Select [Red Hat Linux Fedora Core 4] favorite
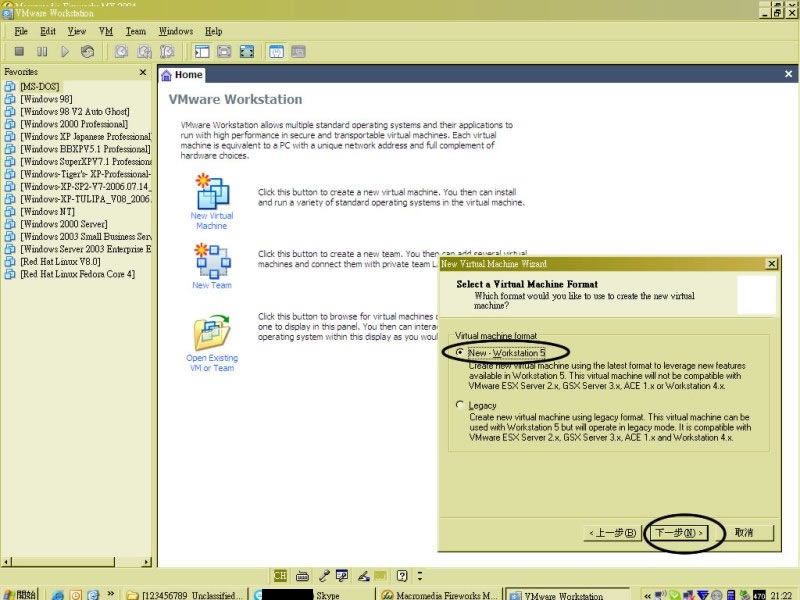800x600 pixels. coord(78,274)
